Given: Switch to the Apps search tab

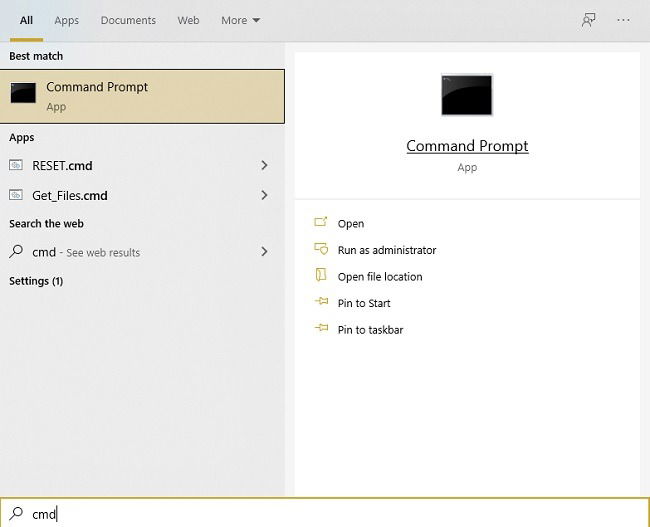Looking at the screenshot, I should tap(66, 20).
